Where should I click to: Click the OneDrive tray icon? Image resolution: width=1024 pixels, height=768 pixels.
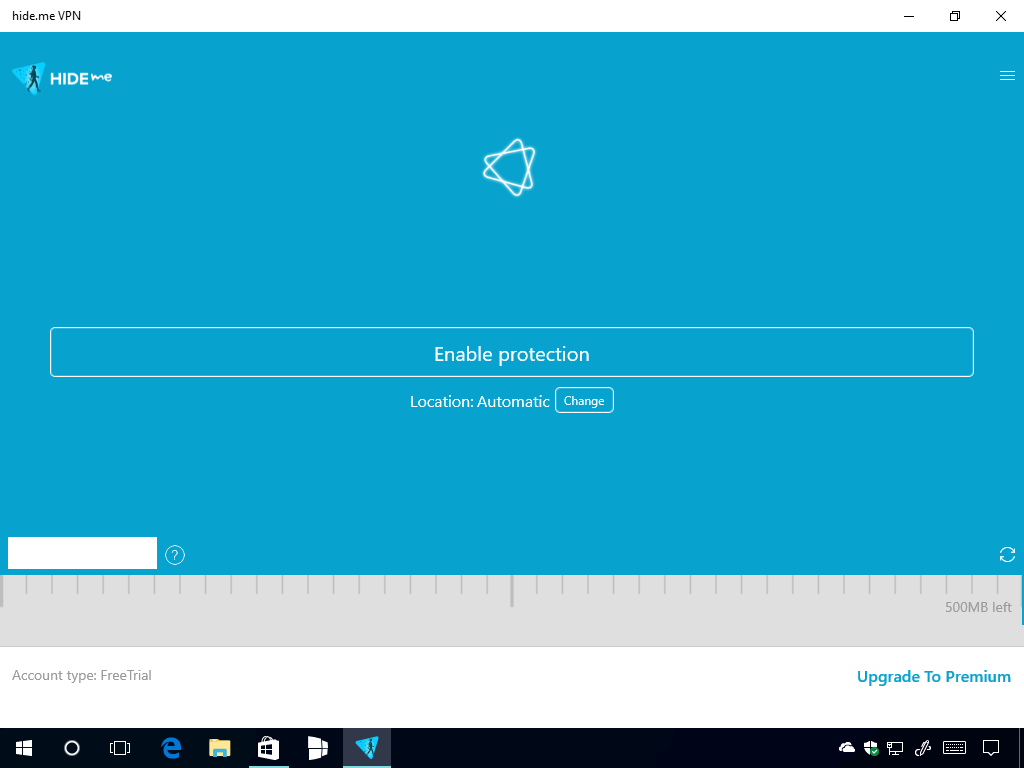tap(847, 747)
